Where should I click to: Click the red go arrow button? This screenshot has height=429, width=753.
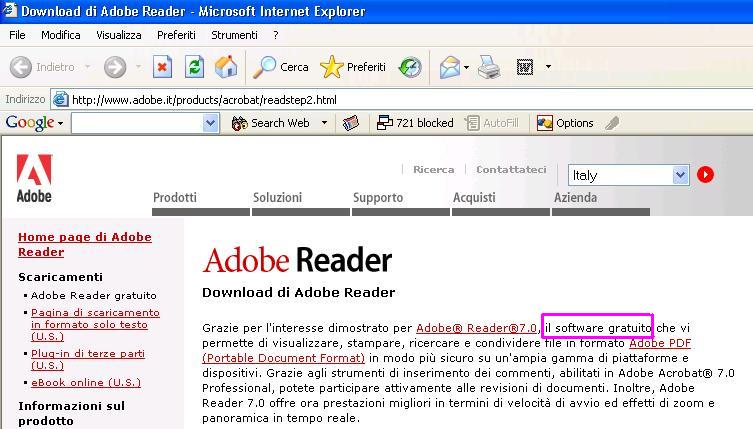click(705, 174)
